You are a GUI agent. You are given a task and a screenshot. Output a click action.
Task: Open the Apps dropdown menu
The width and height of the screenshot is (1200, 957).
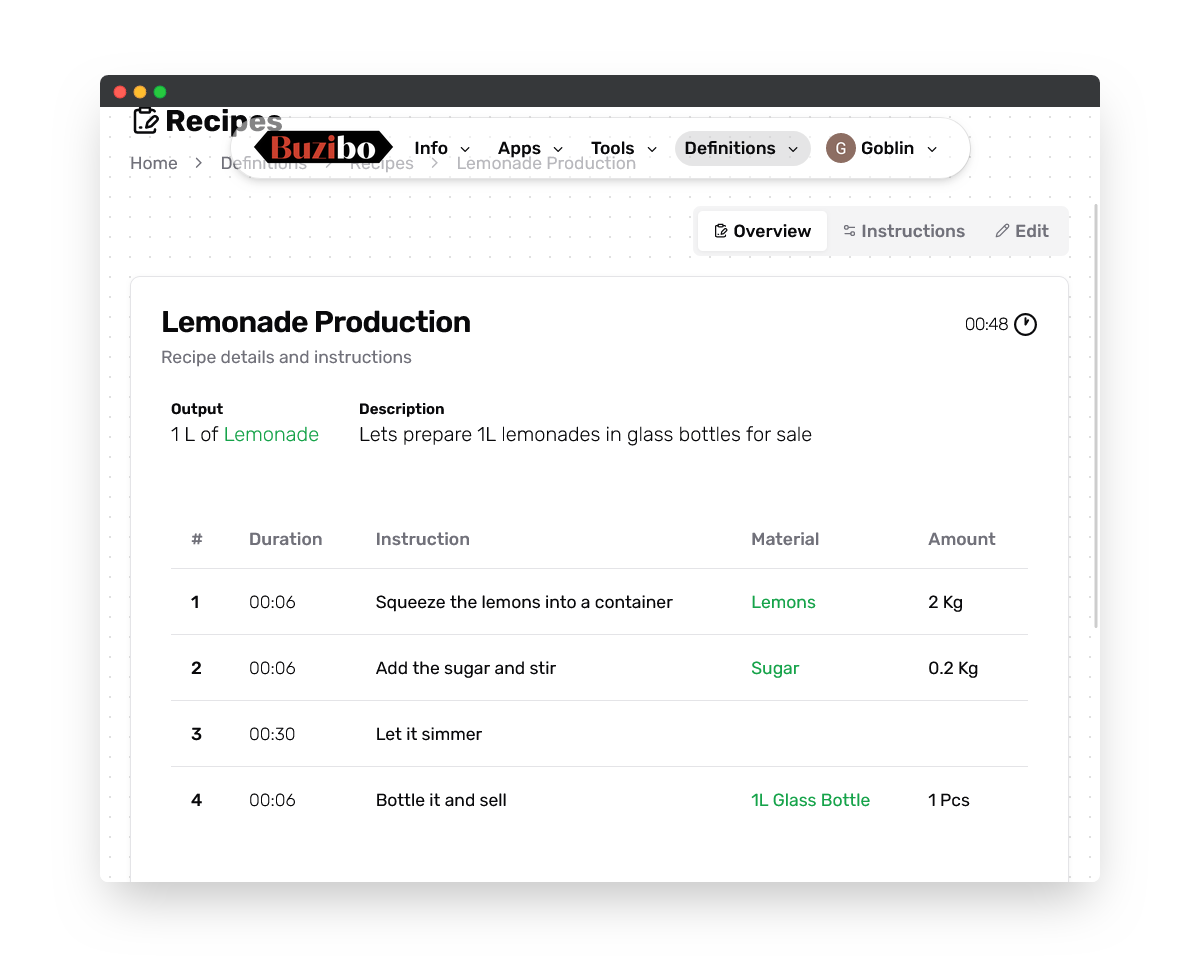530,148
